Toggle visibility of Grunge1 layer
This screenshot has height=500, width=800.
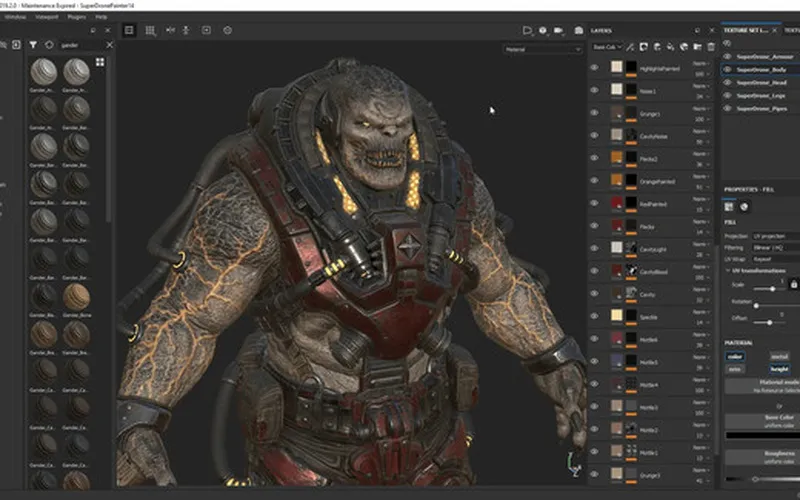click(595, 114)
